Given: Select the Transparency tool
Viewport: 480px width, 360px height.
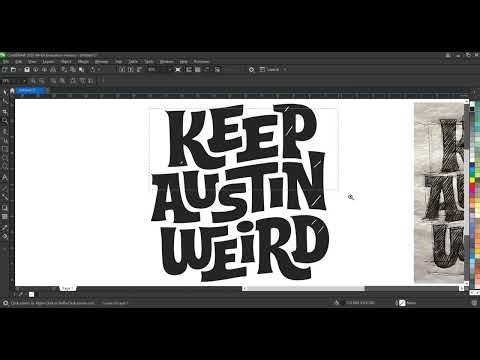Looking at the screenshot, I should 5,217.
